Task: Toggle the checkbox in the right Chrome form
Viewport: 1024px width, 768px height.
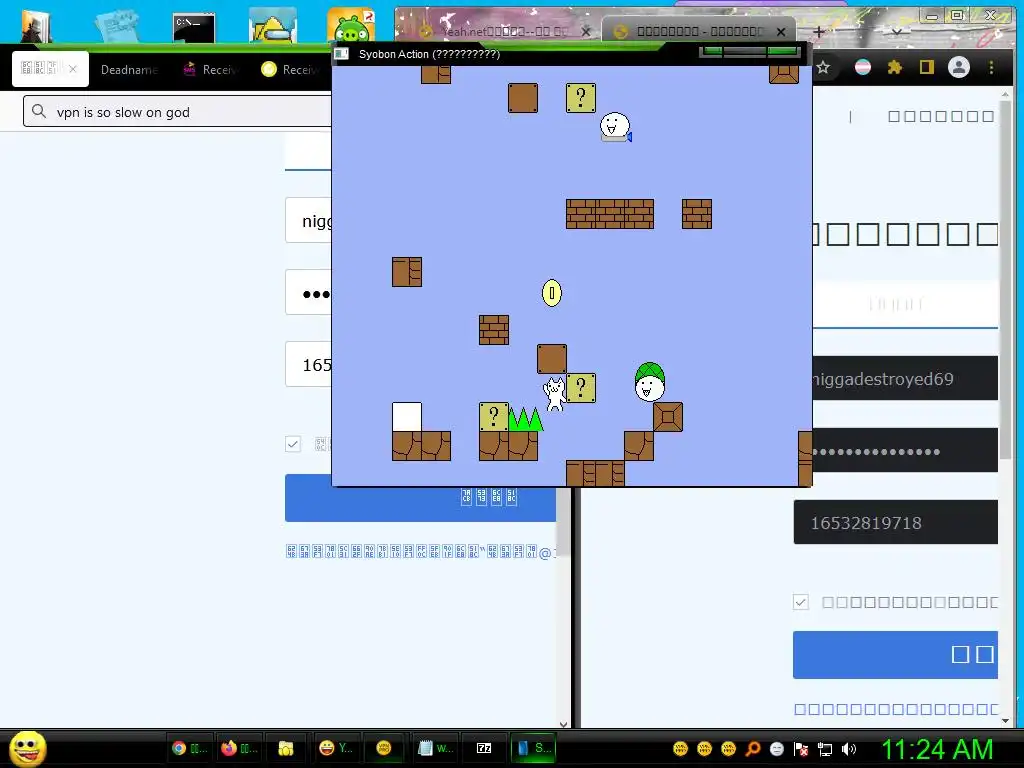Action: [801, 601]
